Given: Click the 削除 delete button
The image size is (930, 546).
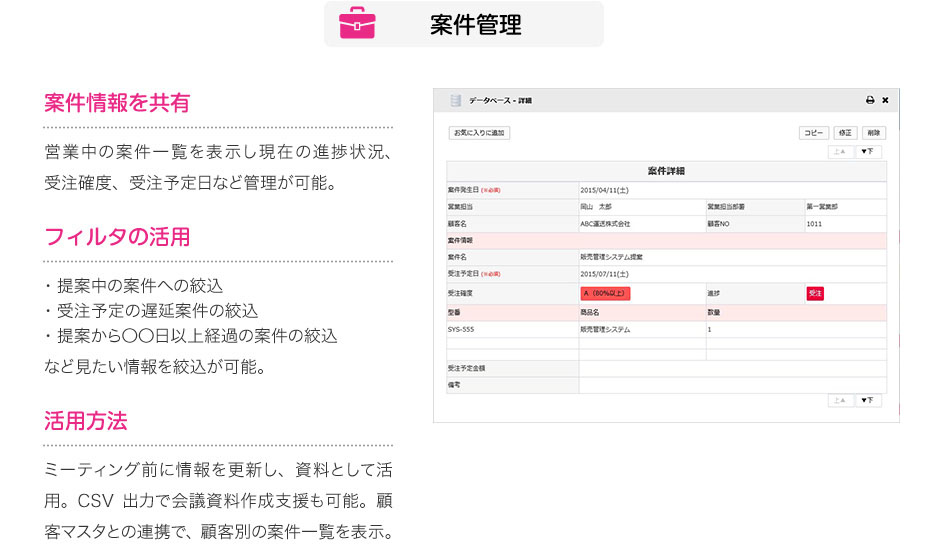Looking at the screenshot, I should tap(873, 133).
